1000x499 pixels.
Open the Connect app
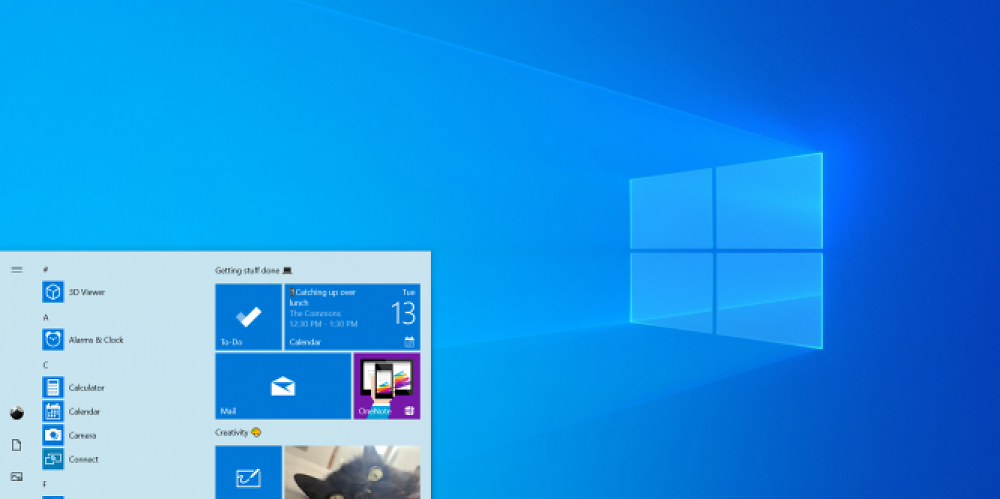click(x=70, y=459)
